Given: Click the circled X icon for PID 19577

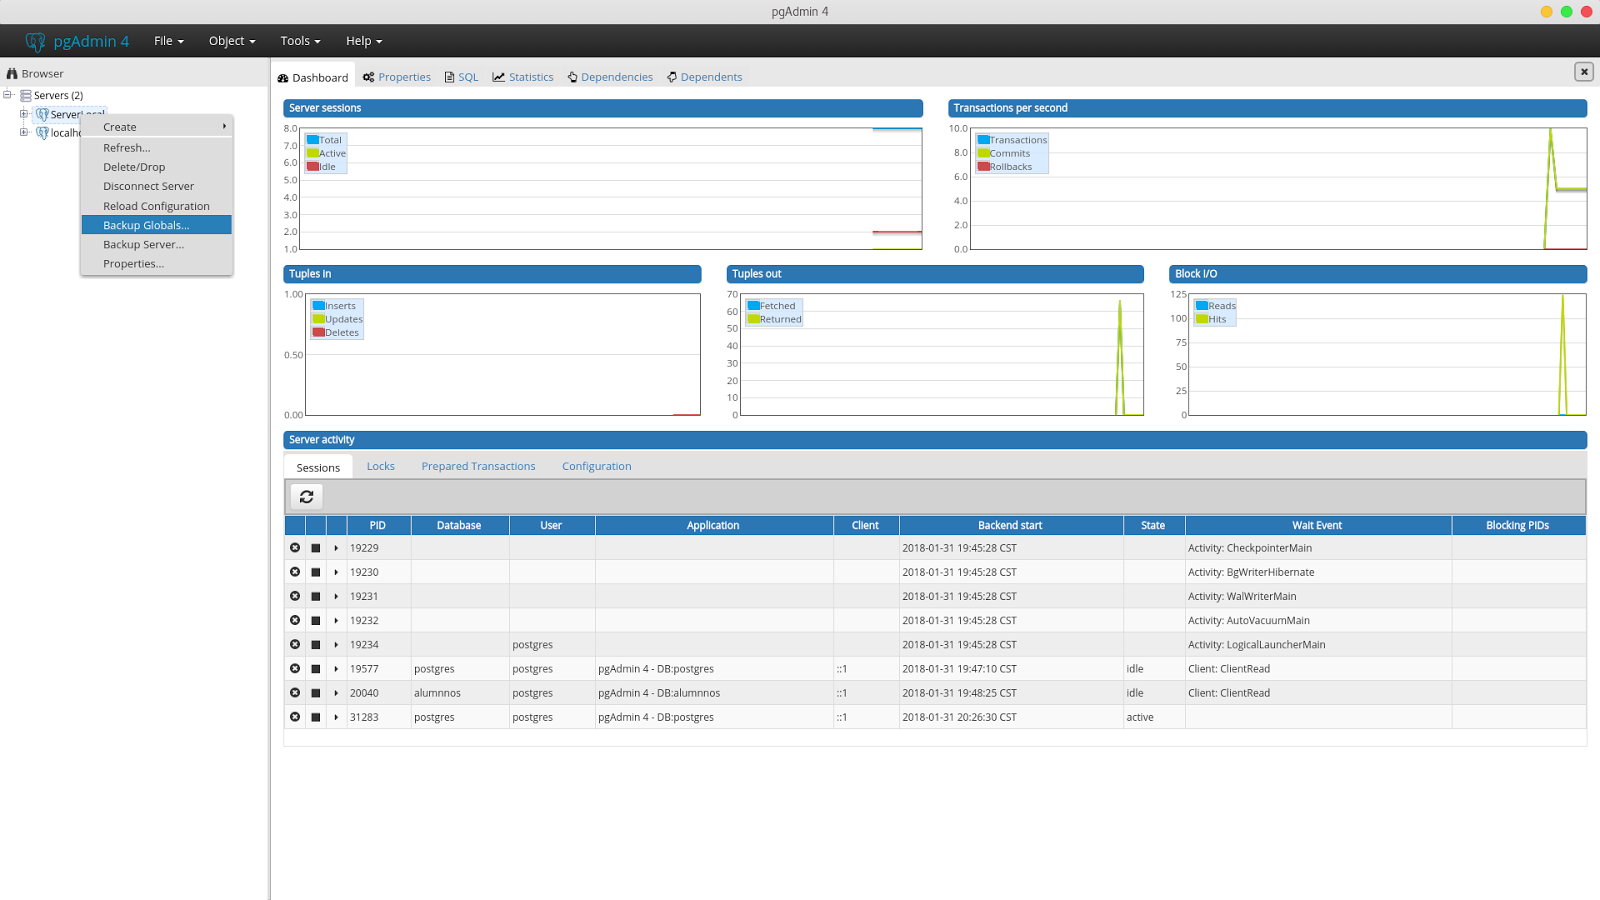Looking at the screenshot, I should coord(295,668).
